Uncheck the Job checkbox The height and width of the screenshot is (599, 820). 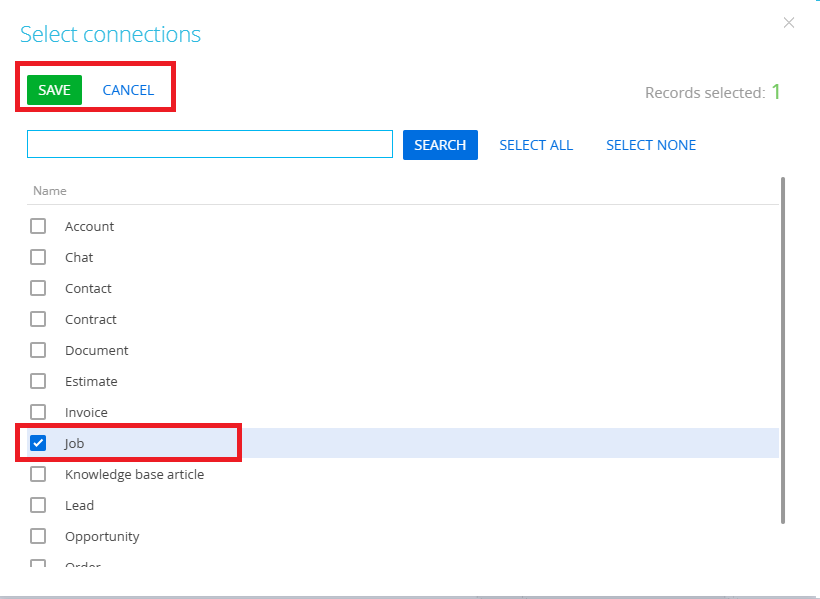point(39,443)
